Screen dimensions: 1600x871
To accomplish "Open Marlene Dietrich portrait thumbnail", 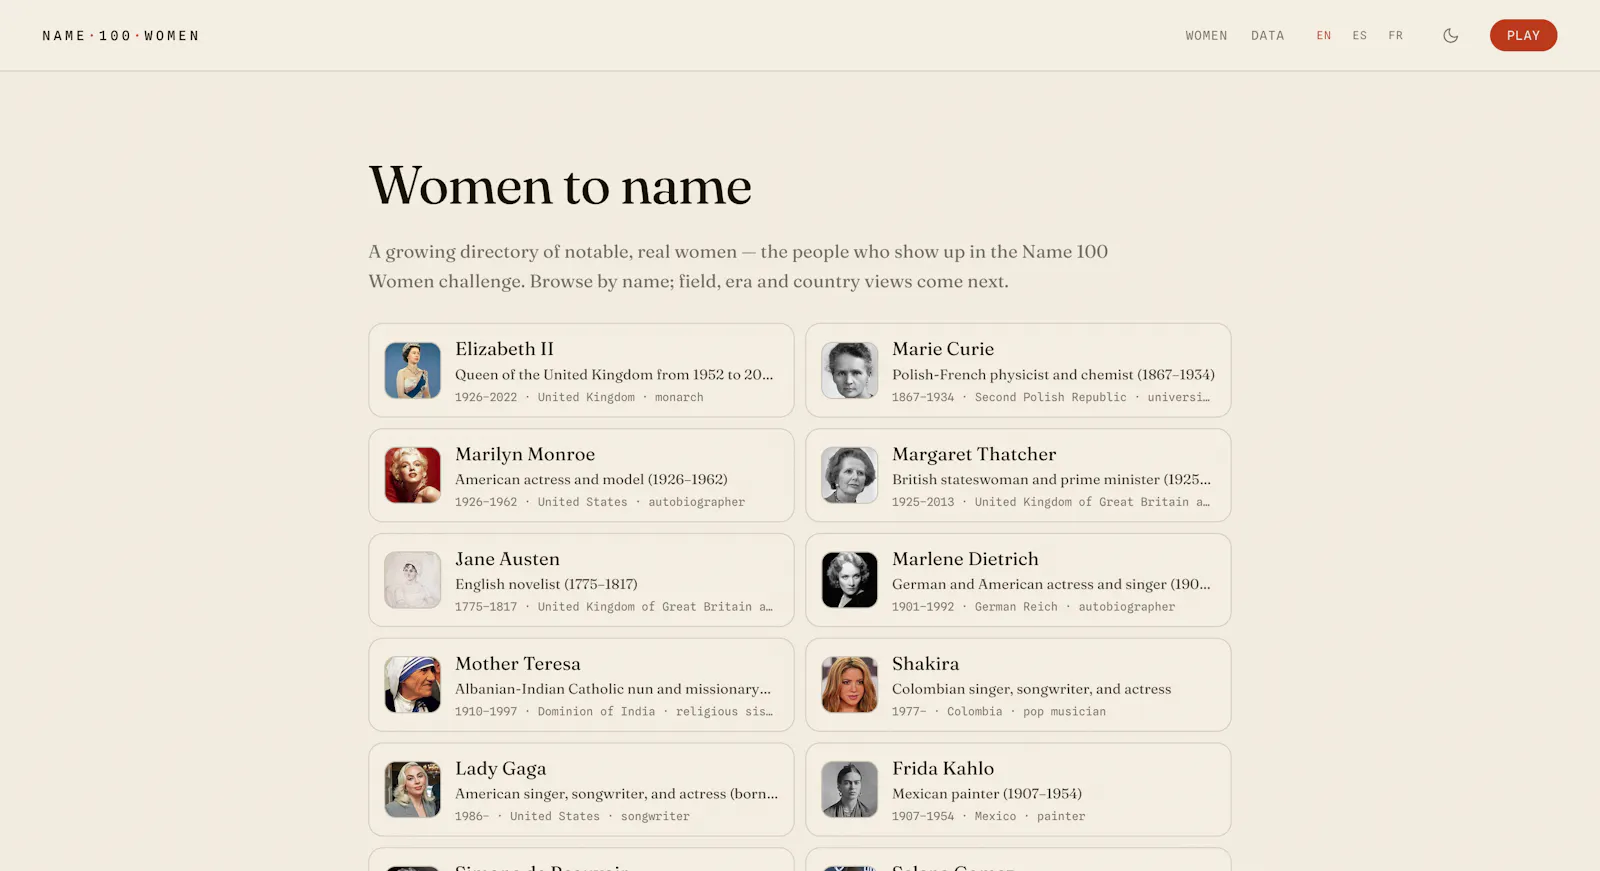I will (849, 580).
